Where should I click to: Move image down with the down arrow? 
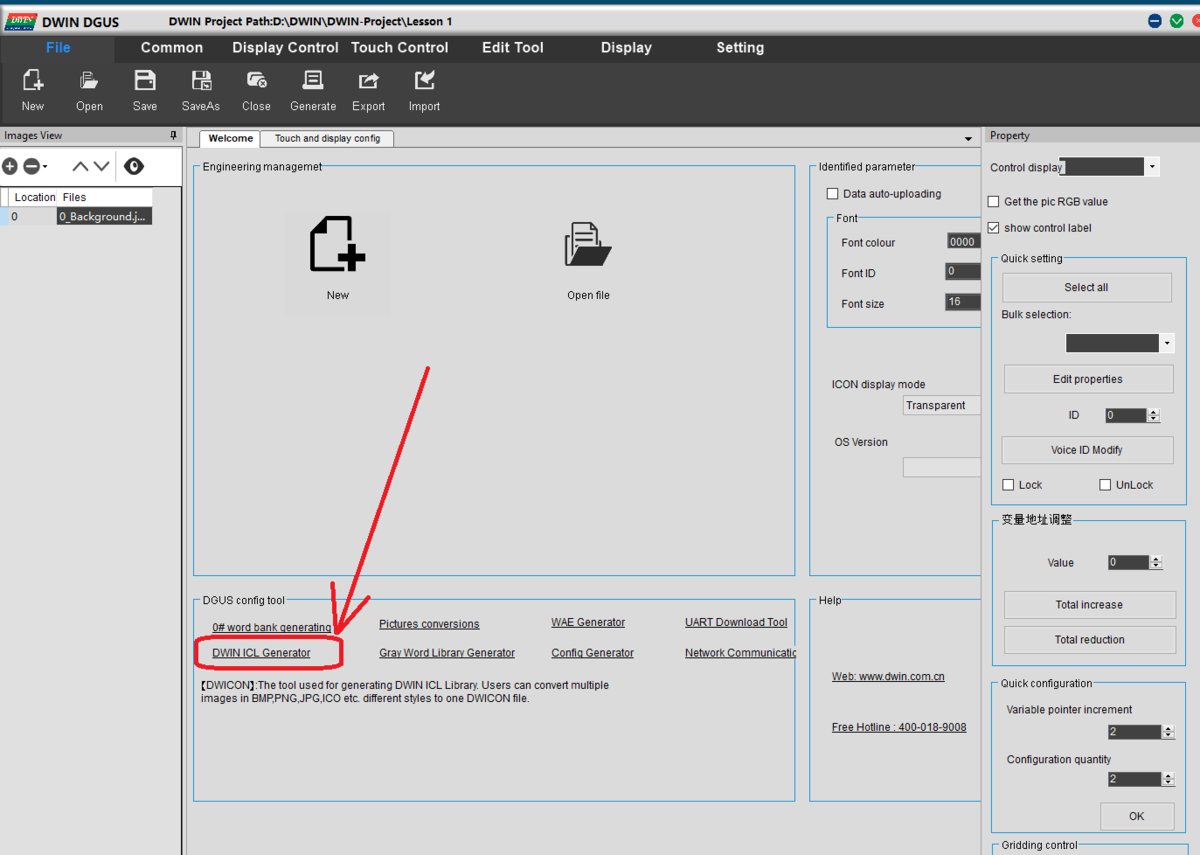pyautogui.click(x=101, y=167)
